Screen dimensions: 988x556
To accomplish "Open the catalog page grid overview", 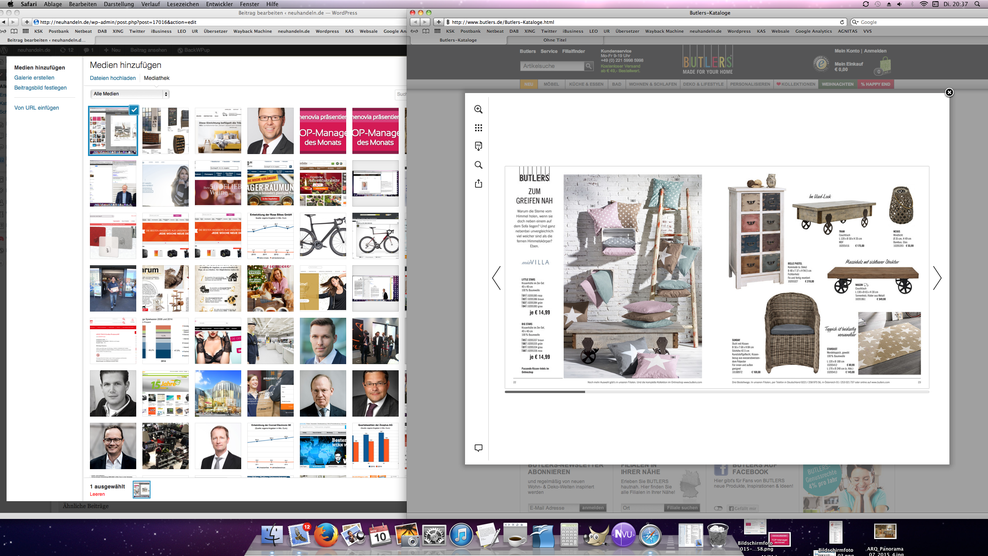I will [478, 128].
